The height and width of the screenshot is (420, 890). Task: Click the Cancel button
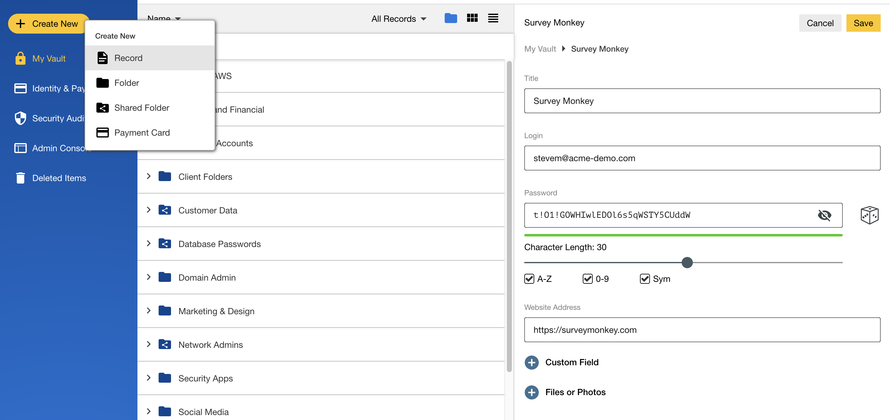(x=820, y=23)
